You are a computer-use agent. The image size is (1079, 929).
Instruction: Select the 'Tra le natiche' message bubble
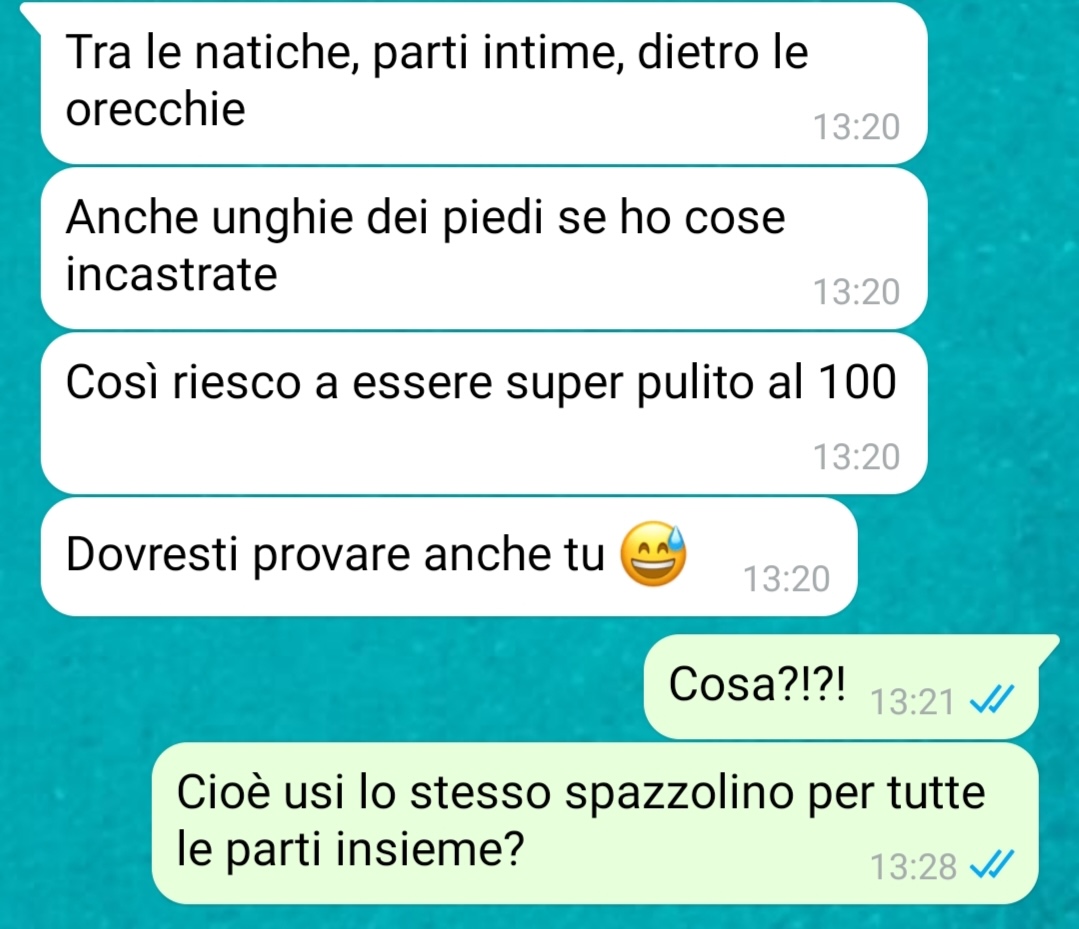[x=484, y=83]
